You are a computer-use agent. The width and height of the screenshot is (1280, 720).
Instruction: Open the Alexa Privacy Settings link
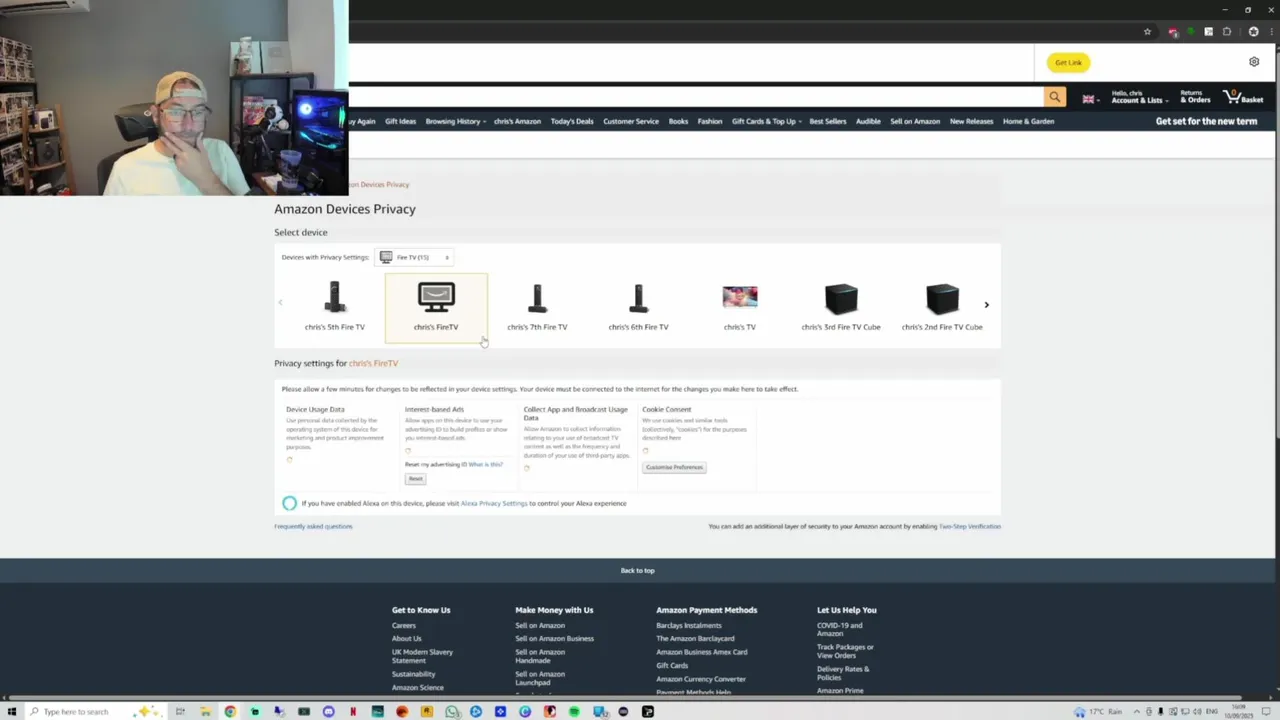pos(494,503)
